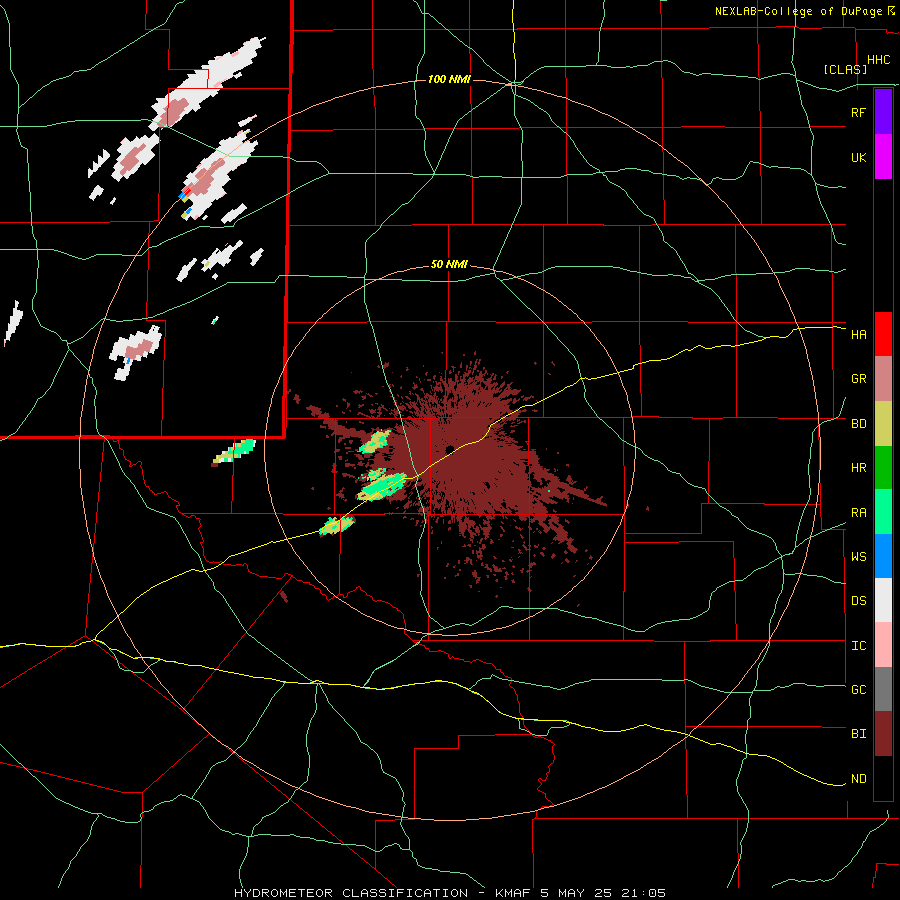Click the IC legend label

[x=858, y=646]
